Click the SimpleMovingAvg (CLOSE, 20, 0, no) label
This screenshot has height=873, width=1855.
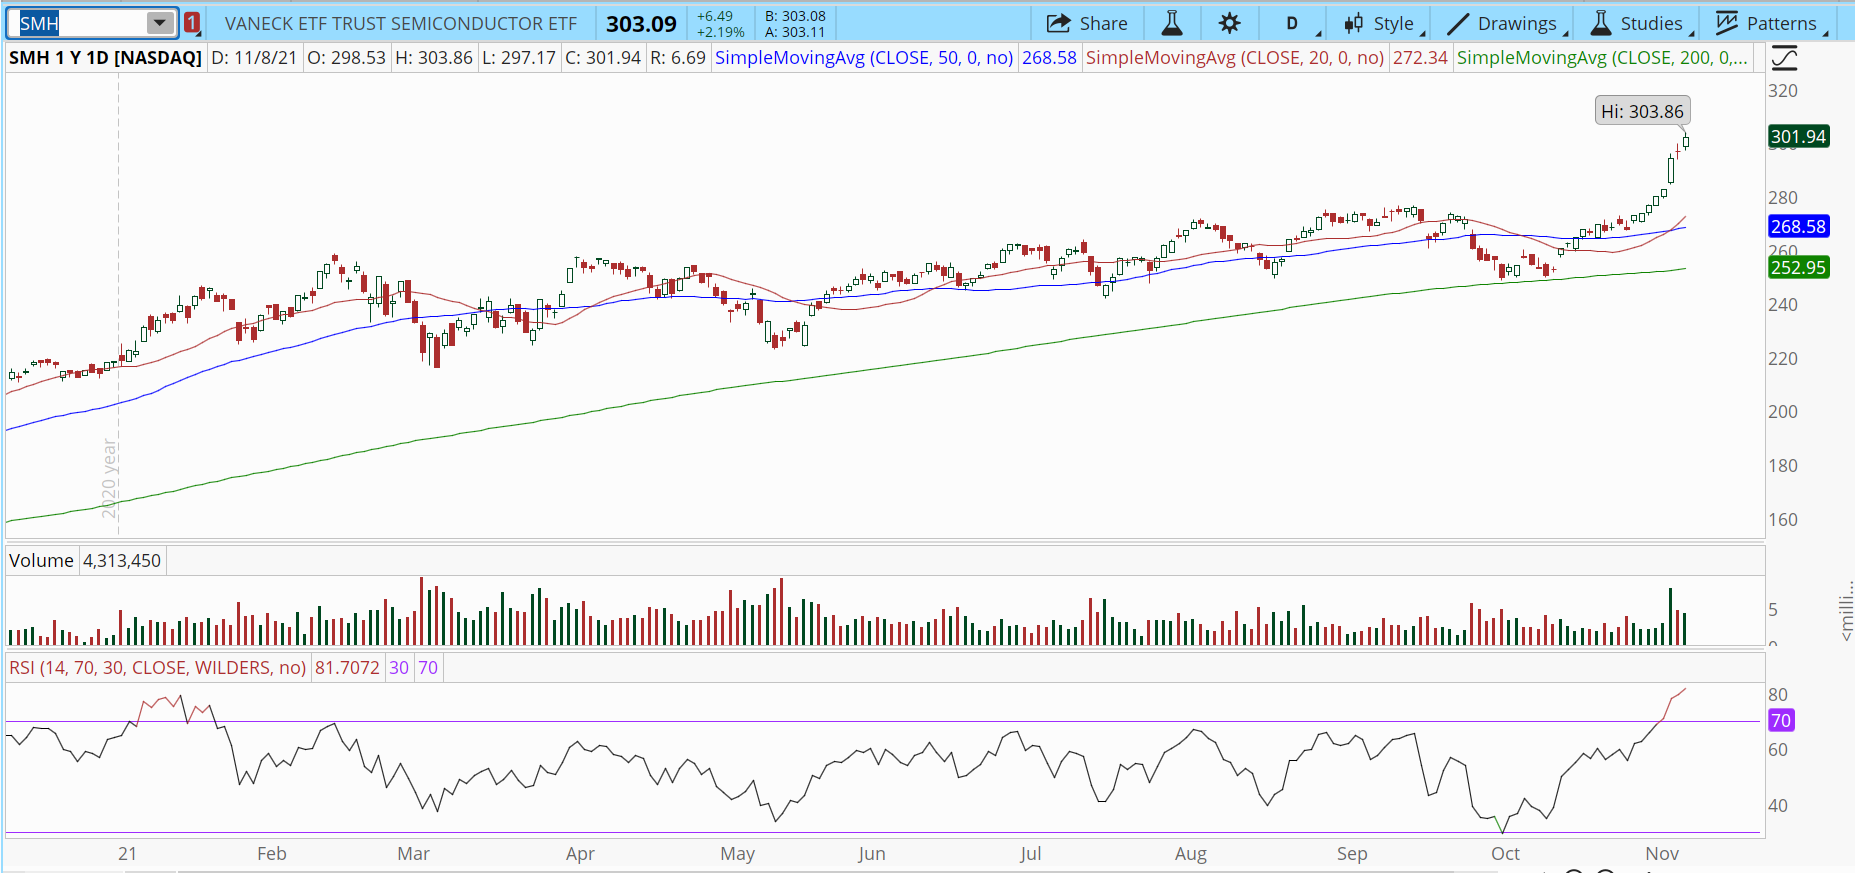pyautogui.click(x=1235, y=58)
